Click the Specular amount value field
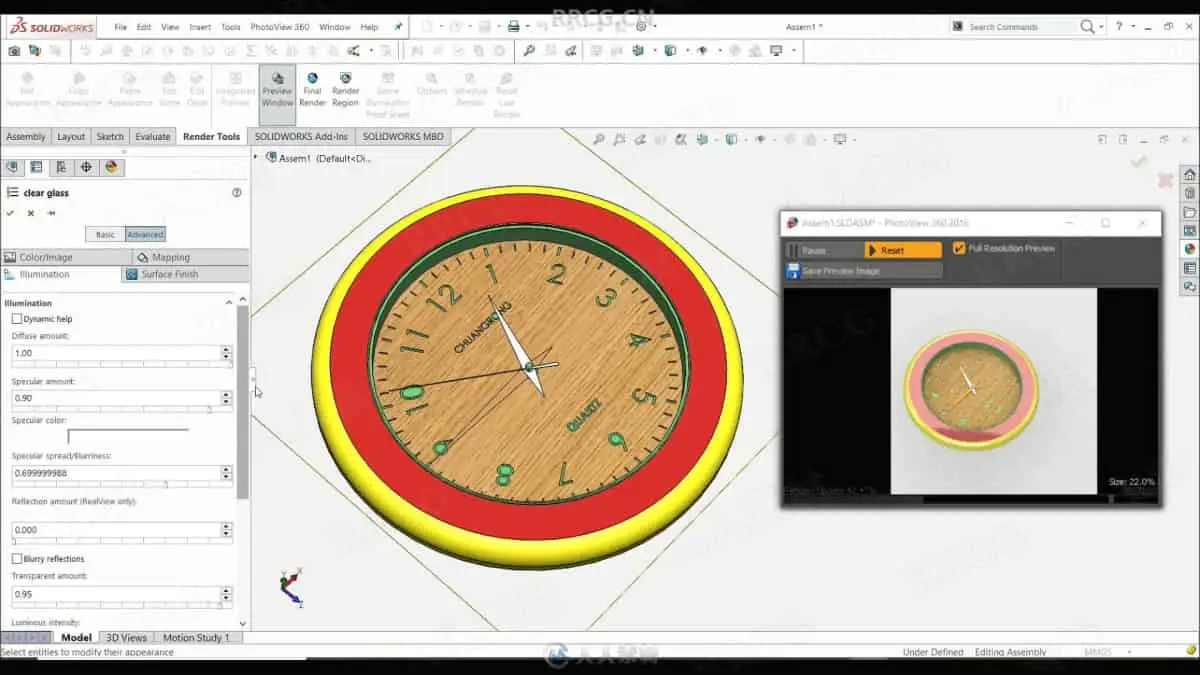Viewport: 1200px width, 675px height. tap(116, 398)
